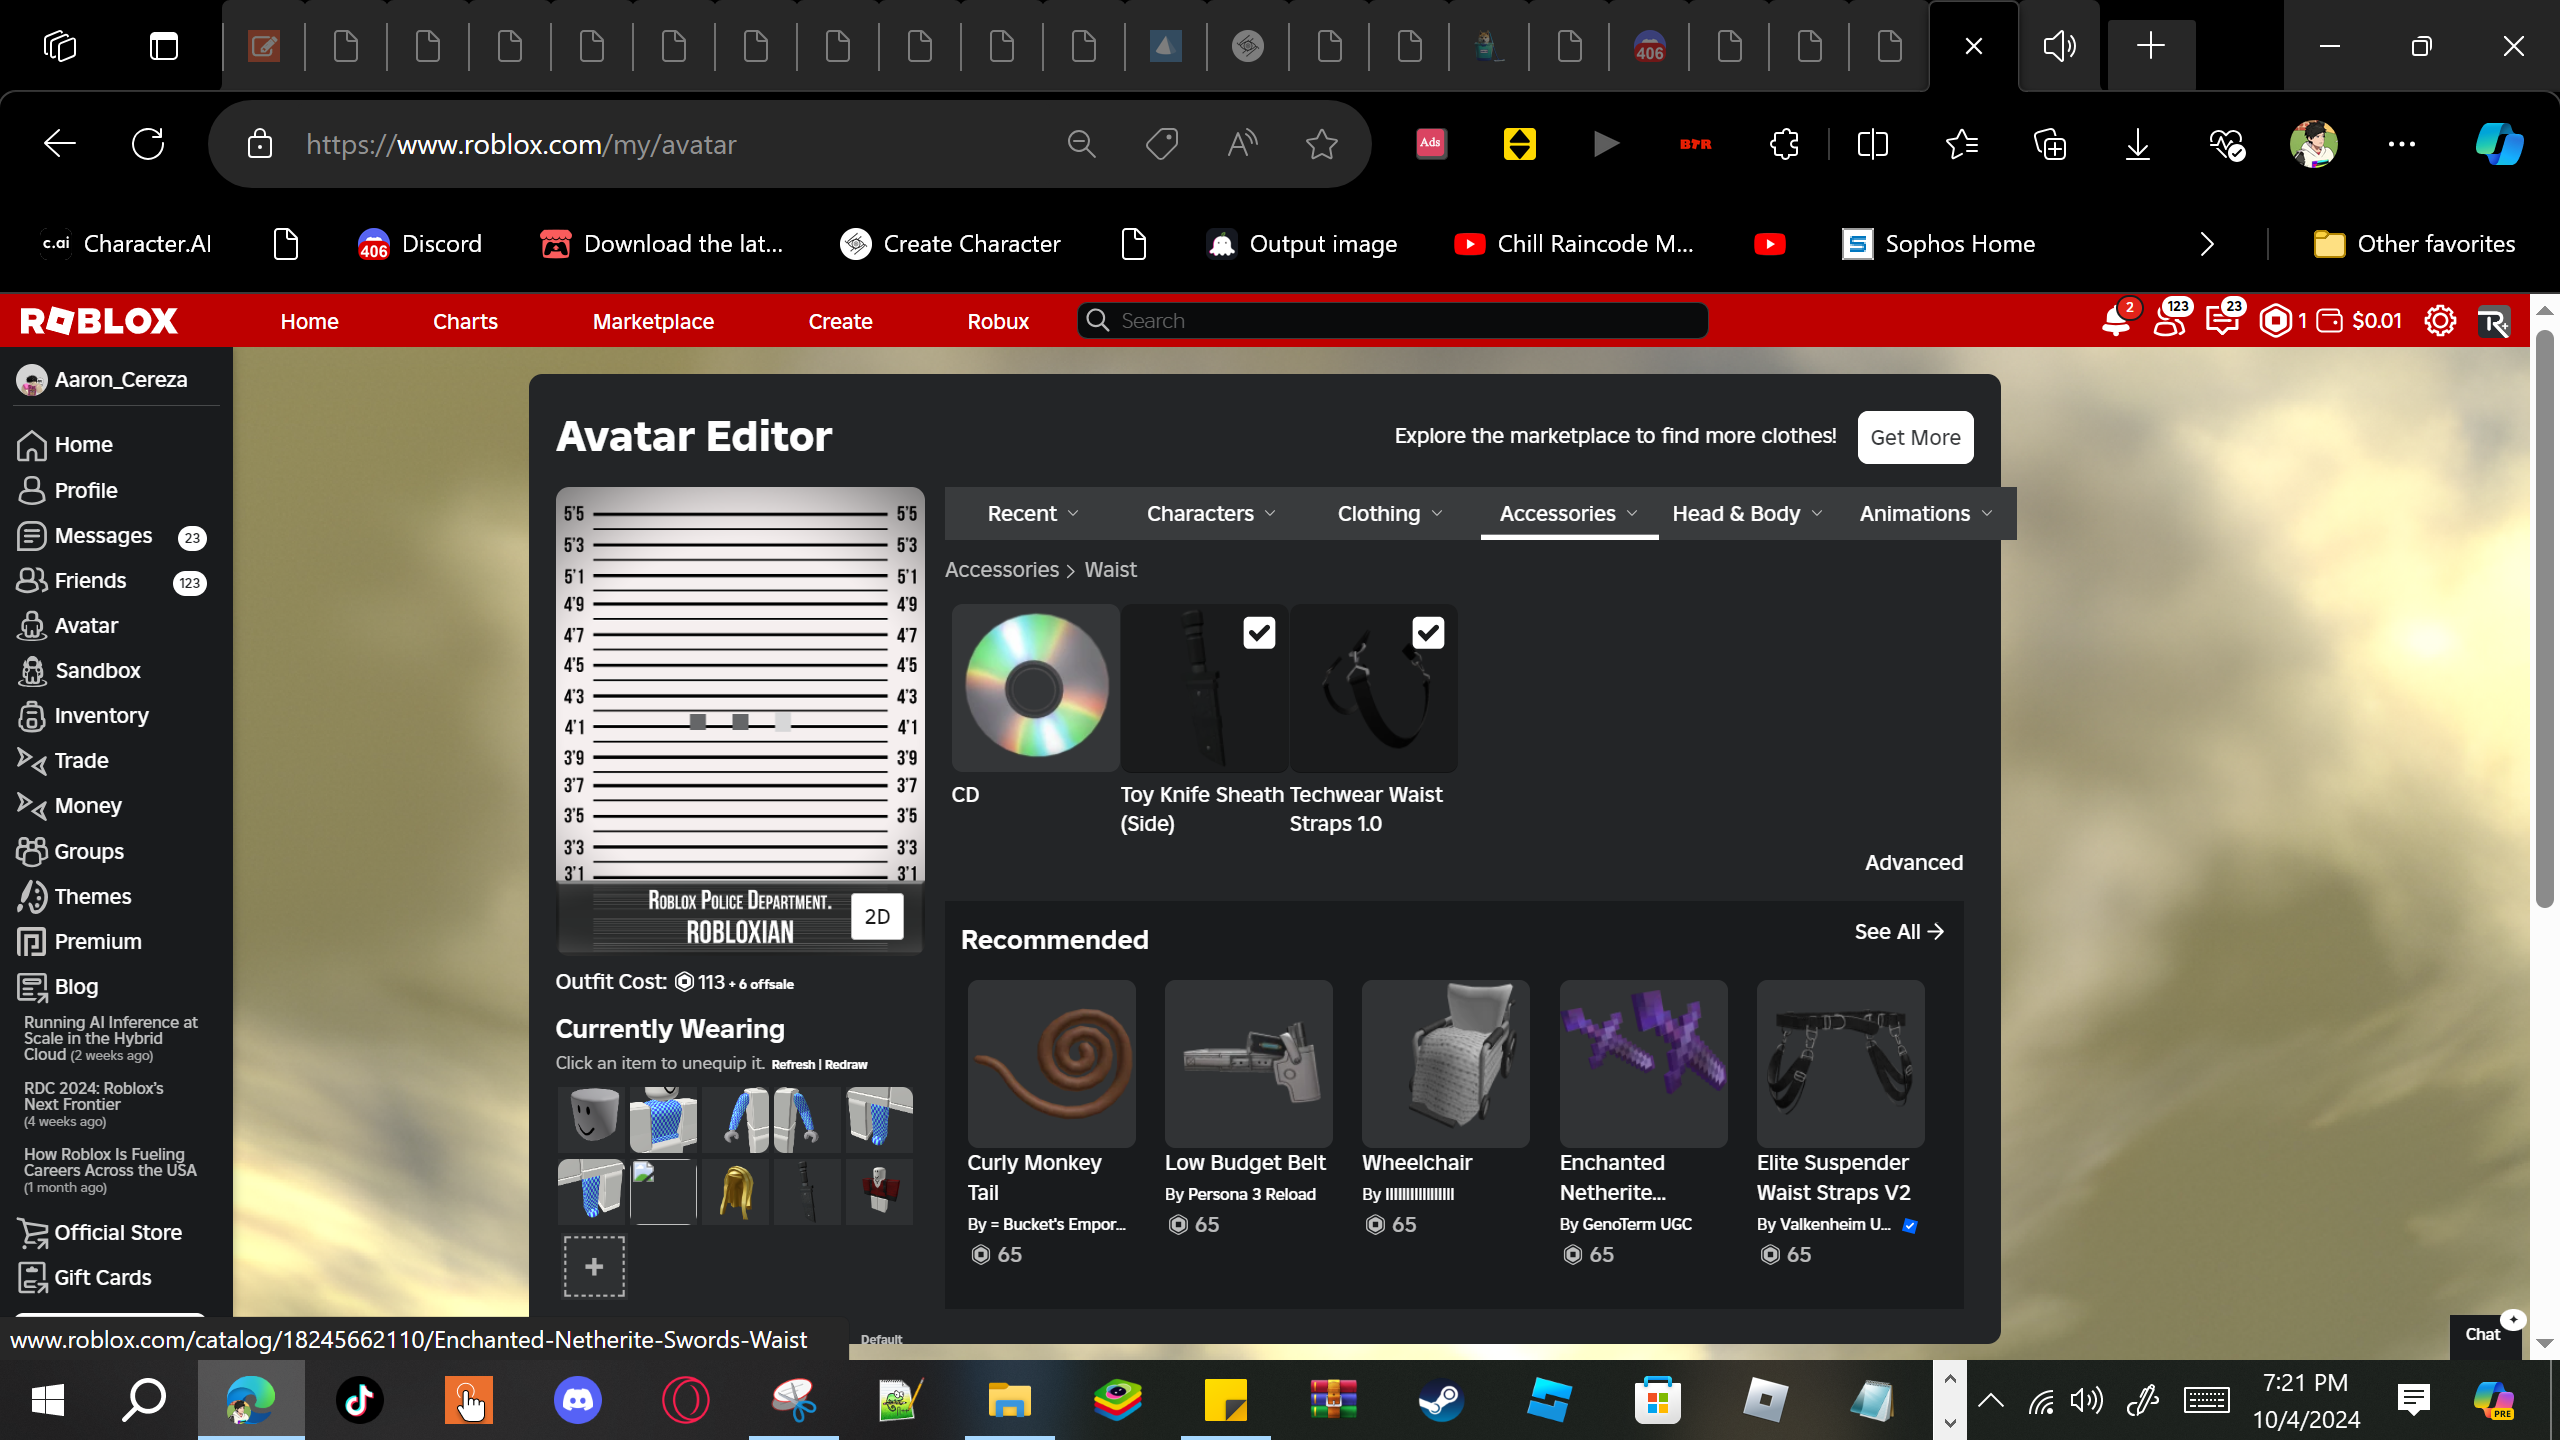Go back in browser
The width and height of the screenshot is (2560, 1440).
(60, 144)
